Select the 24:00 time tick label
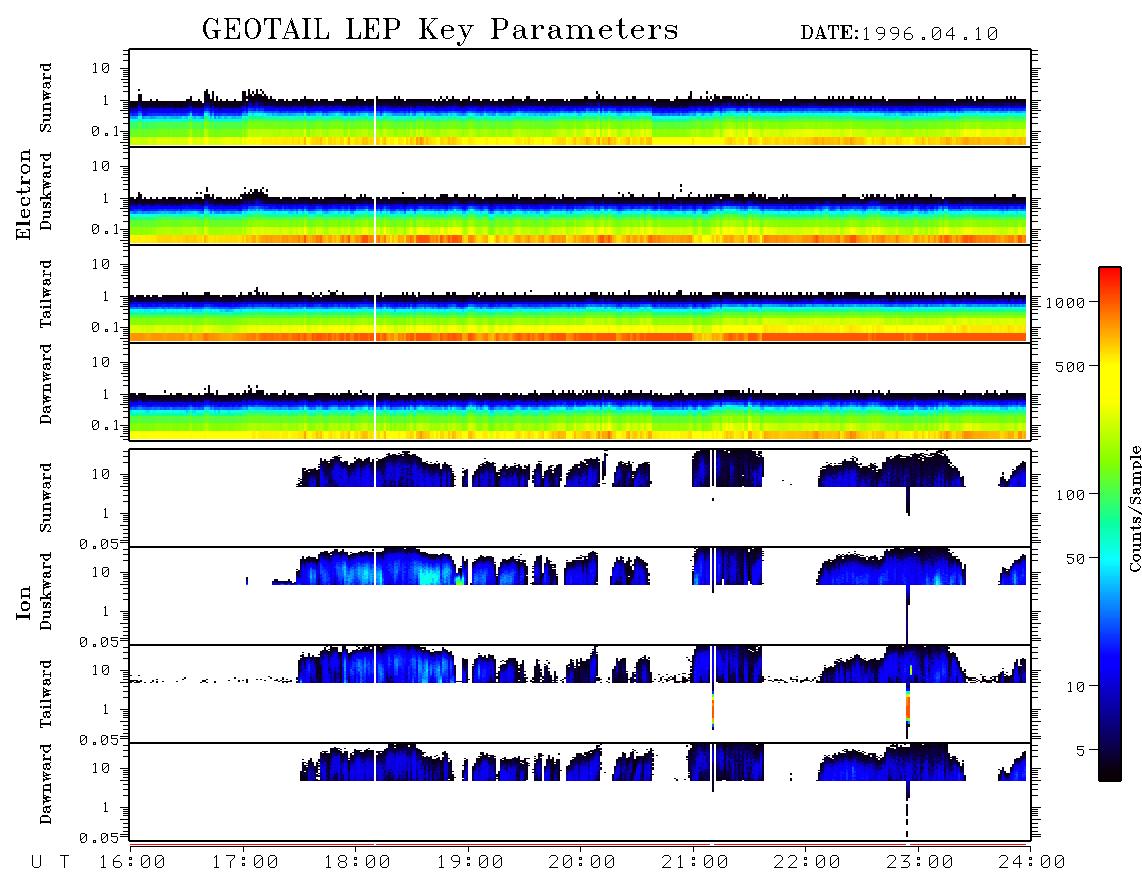The image size is (1142, 880). point(1032,863)
